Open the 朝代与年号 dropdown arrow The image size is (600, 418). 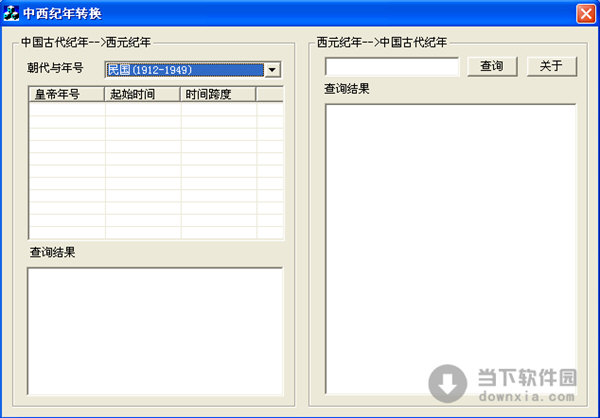[272, 70]
